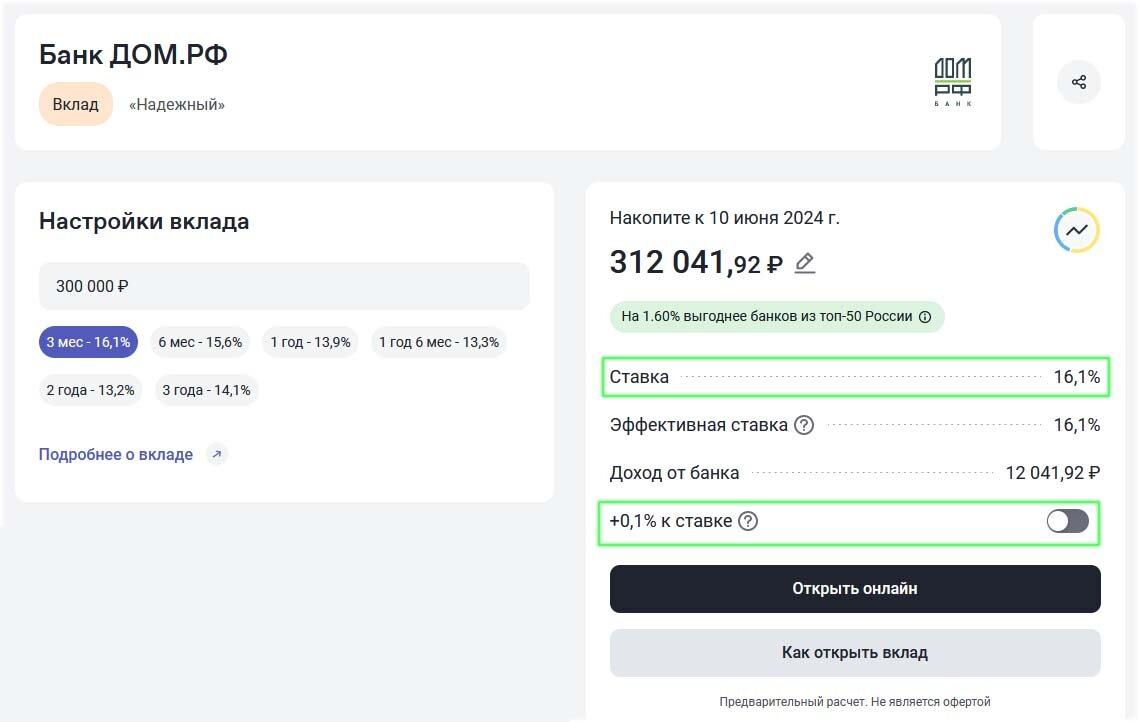Click the Как открыть вклад button
1139x722 pixels.
pos(855,652)
